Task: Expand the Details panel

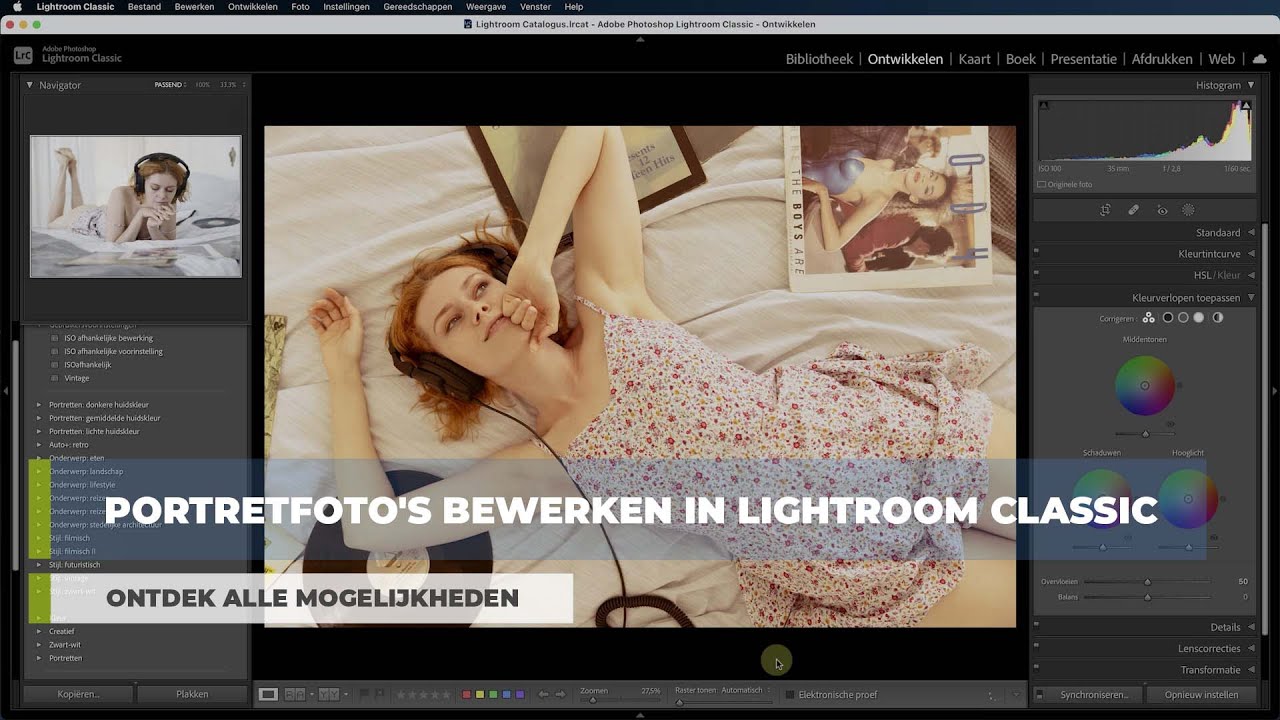Action: coord(1251,627)
